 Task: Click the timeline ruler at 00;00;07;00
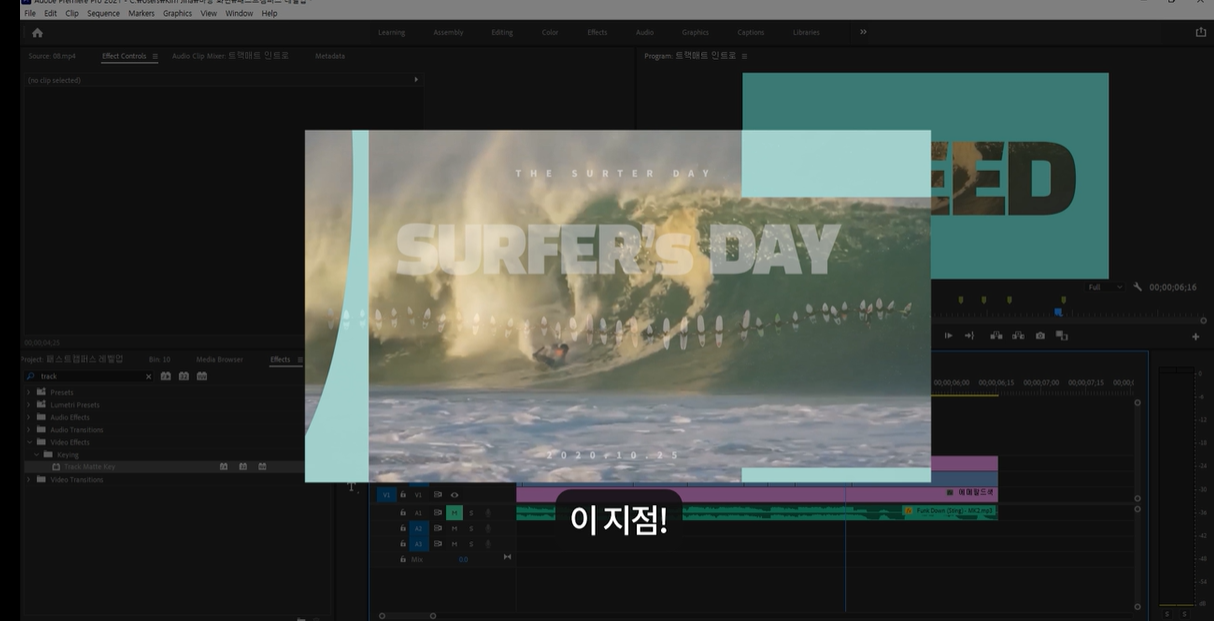1042,382
